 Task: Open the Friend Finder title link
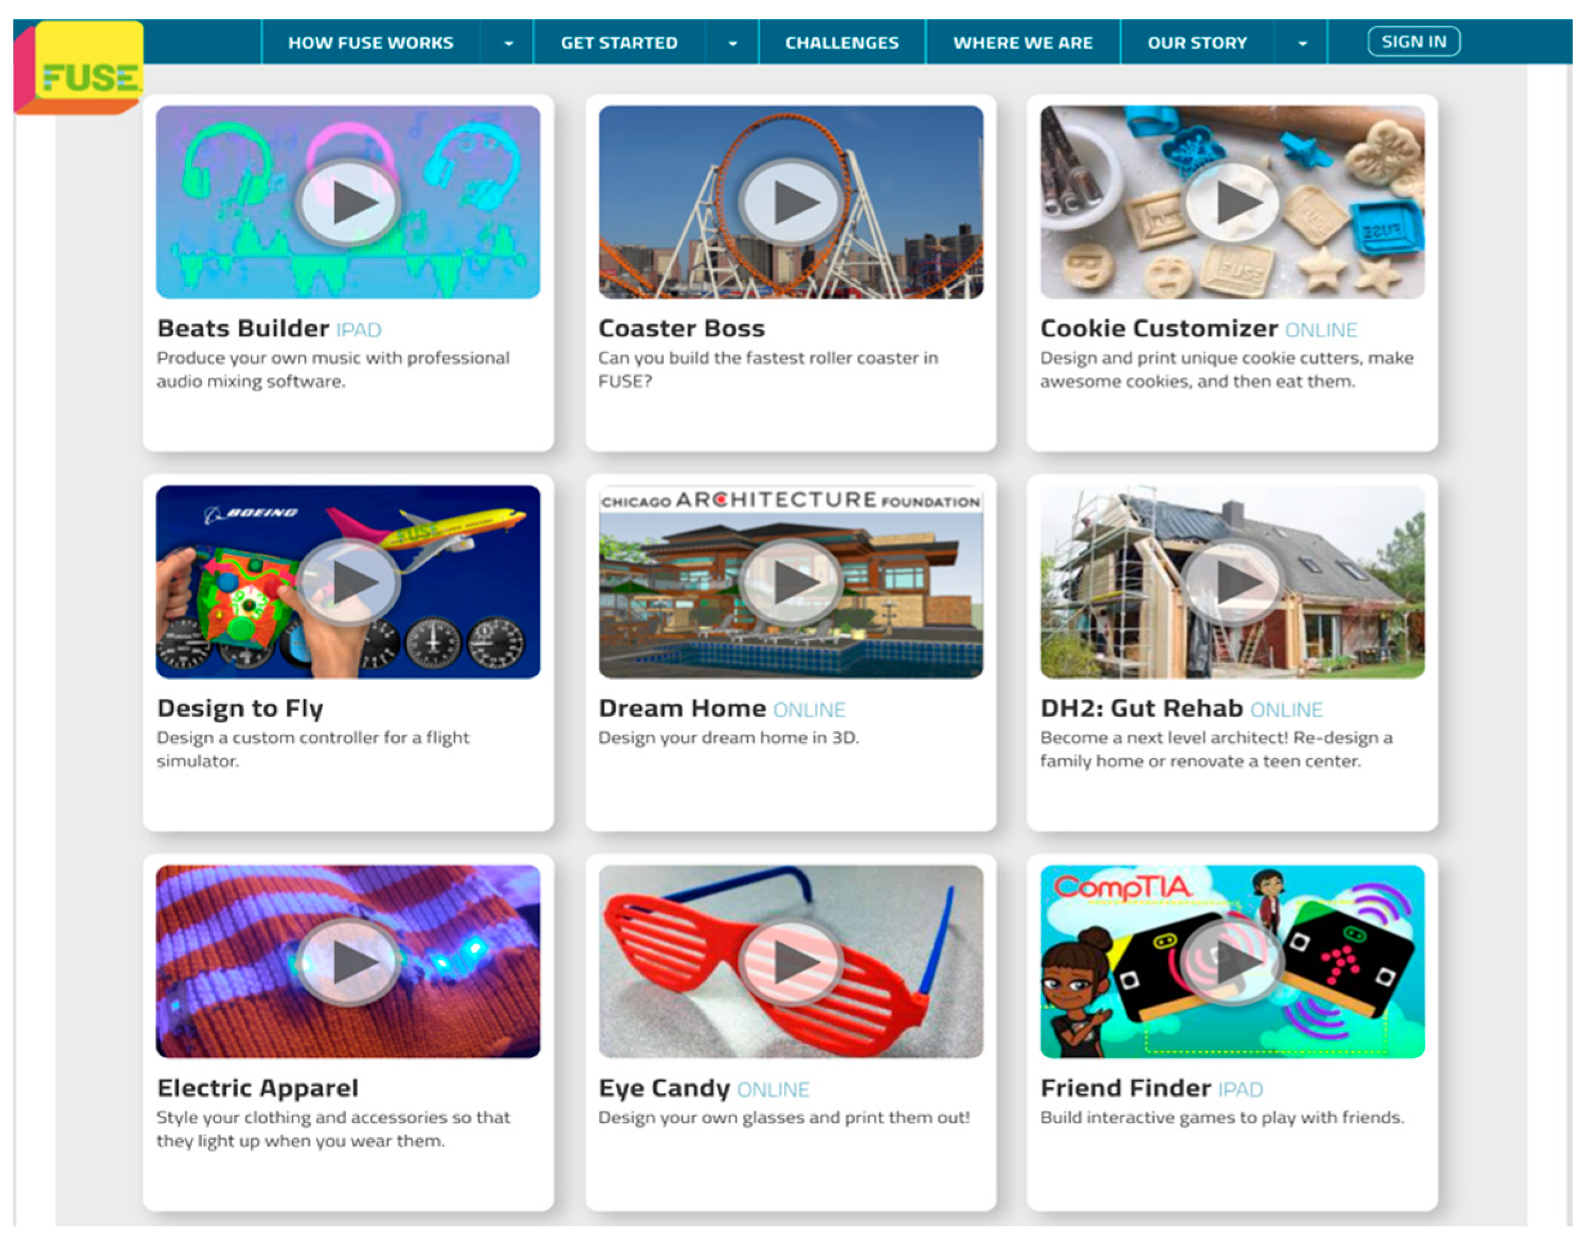coord(1125,1088)
